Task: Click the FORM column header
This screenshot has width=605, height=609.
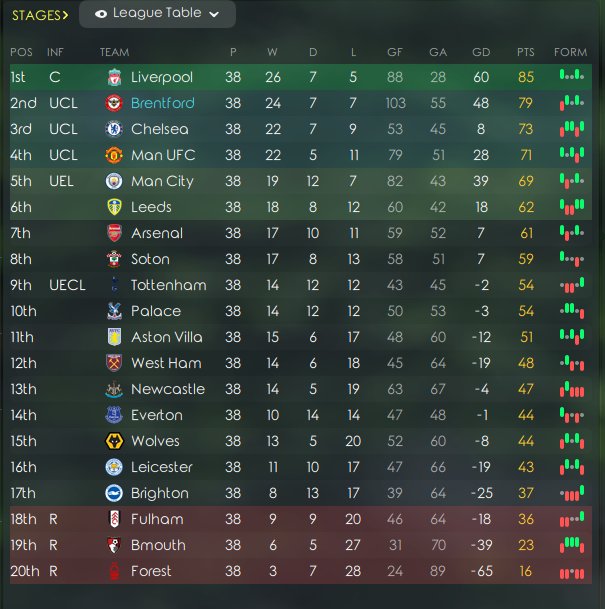Action: pos(570,52)
